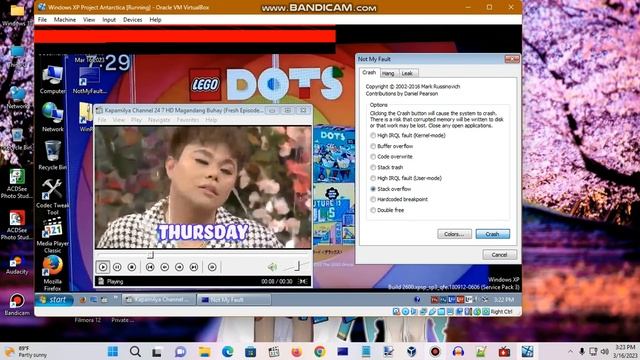Image resolution: width=640 pixels, height=360 pixels.
Task: Open Machine menu in VirtualBox window
Action: coord(65,20)
